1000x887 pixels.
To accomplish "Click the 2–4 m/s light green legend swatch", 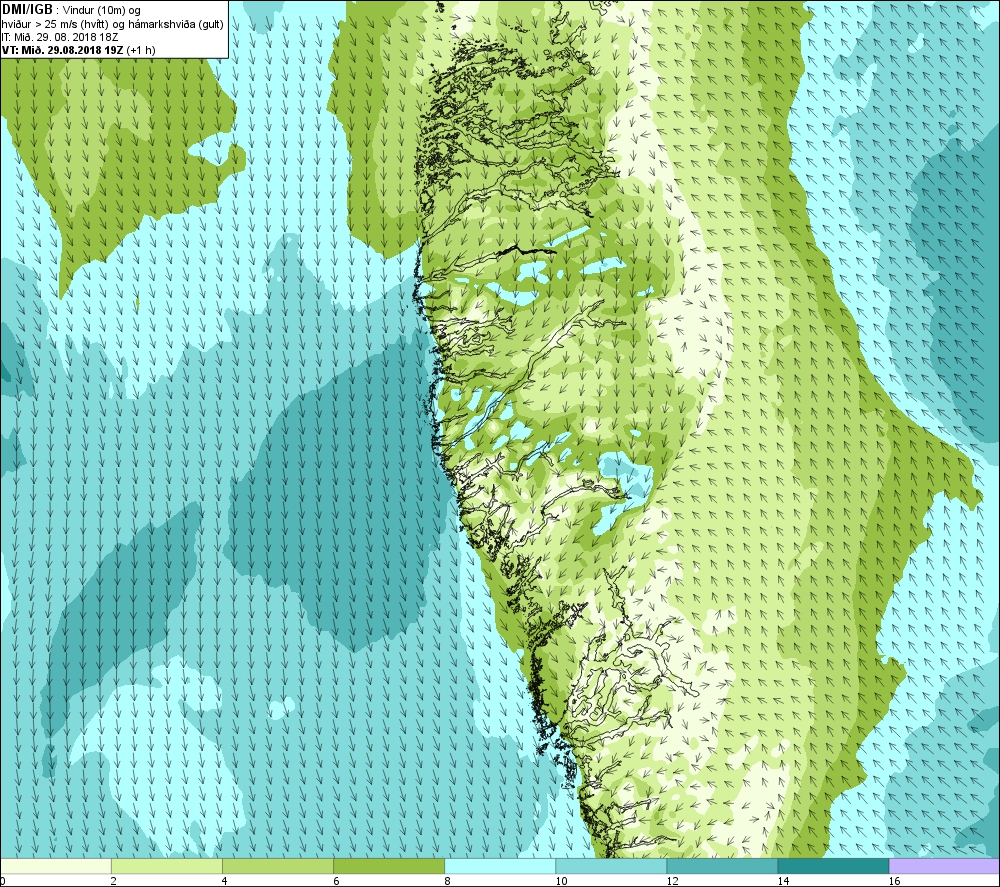I will 166,866.
